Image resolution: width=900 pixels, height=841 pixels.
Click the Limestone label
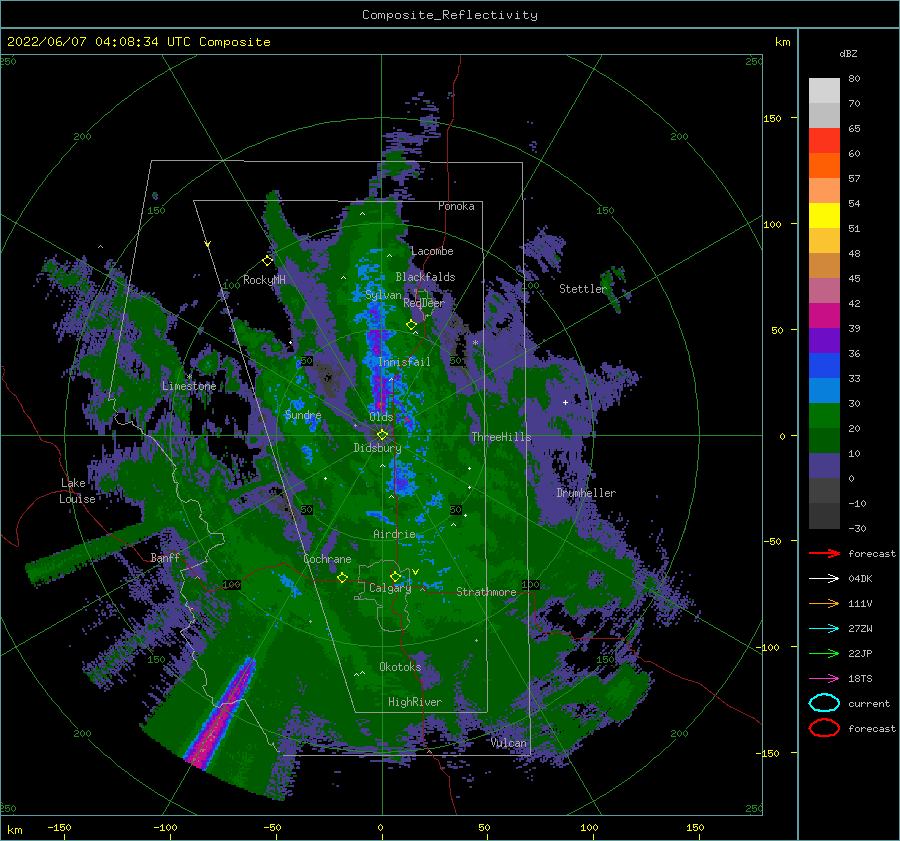click(x=189, y=386)
